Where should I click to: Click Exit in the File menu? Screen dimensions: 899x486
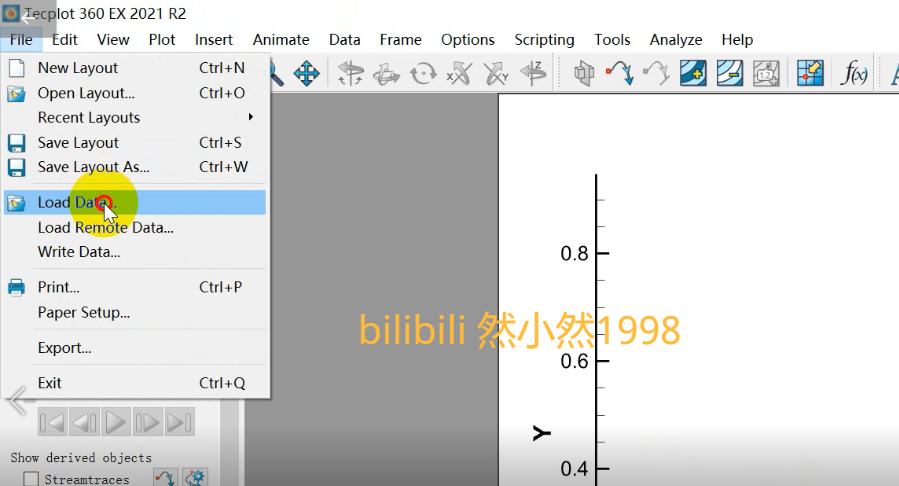coord(135,383)
